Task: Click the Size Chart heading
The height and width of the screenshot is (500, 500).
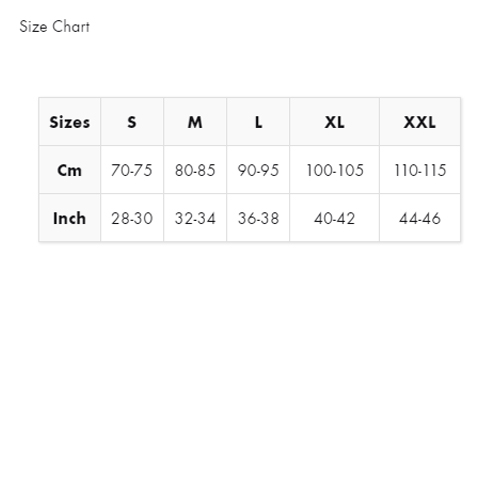Action: 54,27
